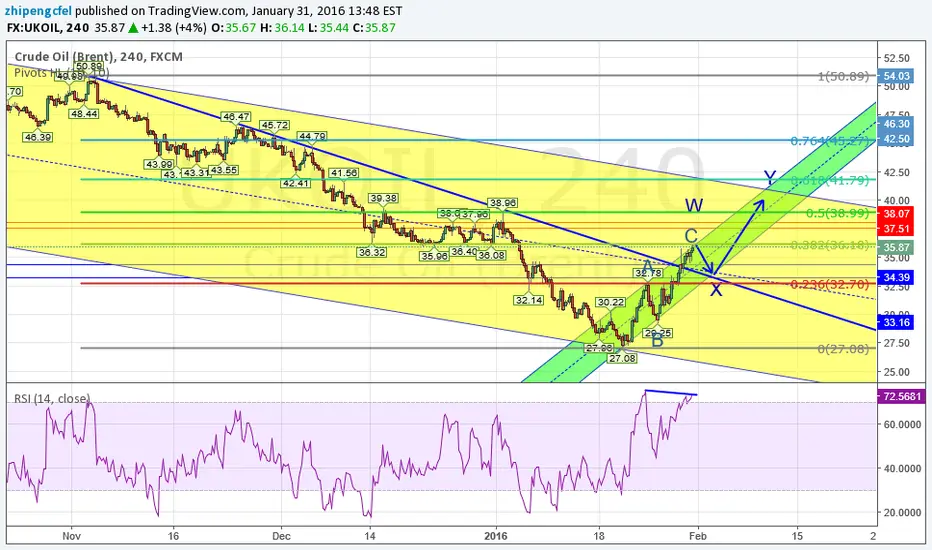Click the 46.47 pivot high label
The image size is (932, 550).
(x=235, y=117)
